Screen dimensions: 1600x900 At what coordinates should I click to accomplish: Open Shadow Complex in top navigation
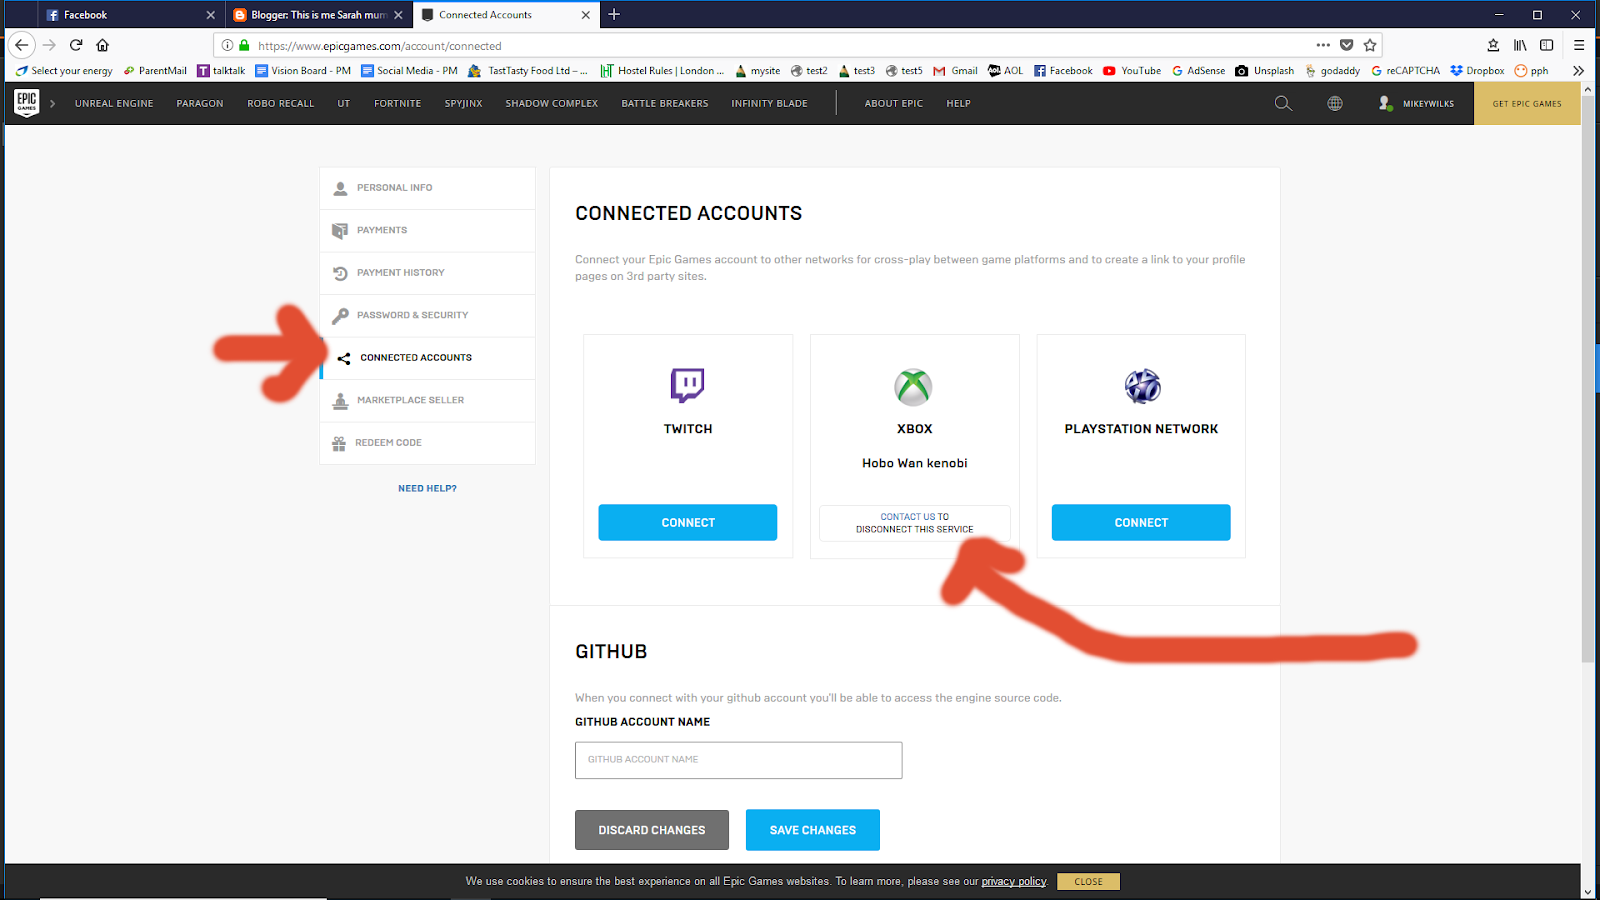click(x=552, y=103)
